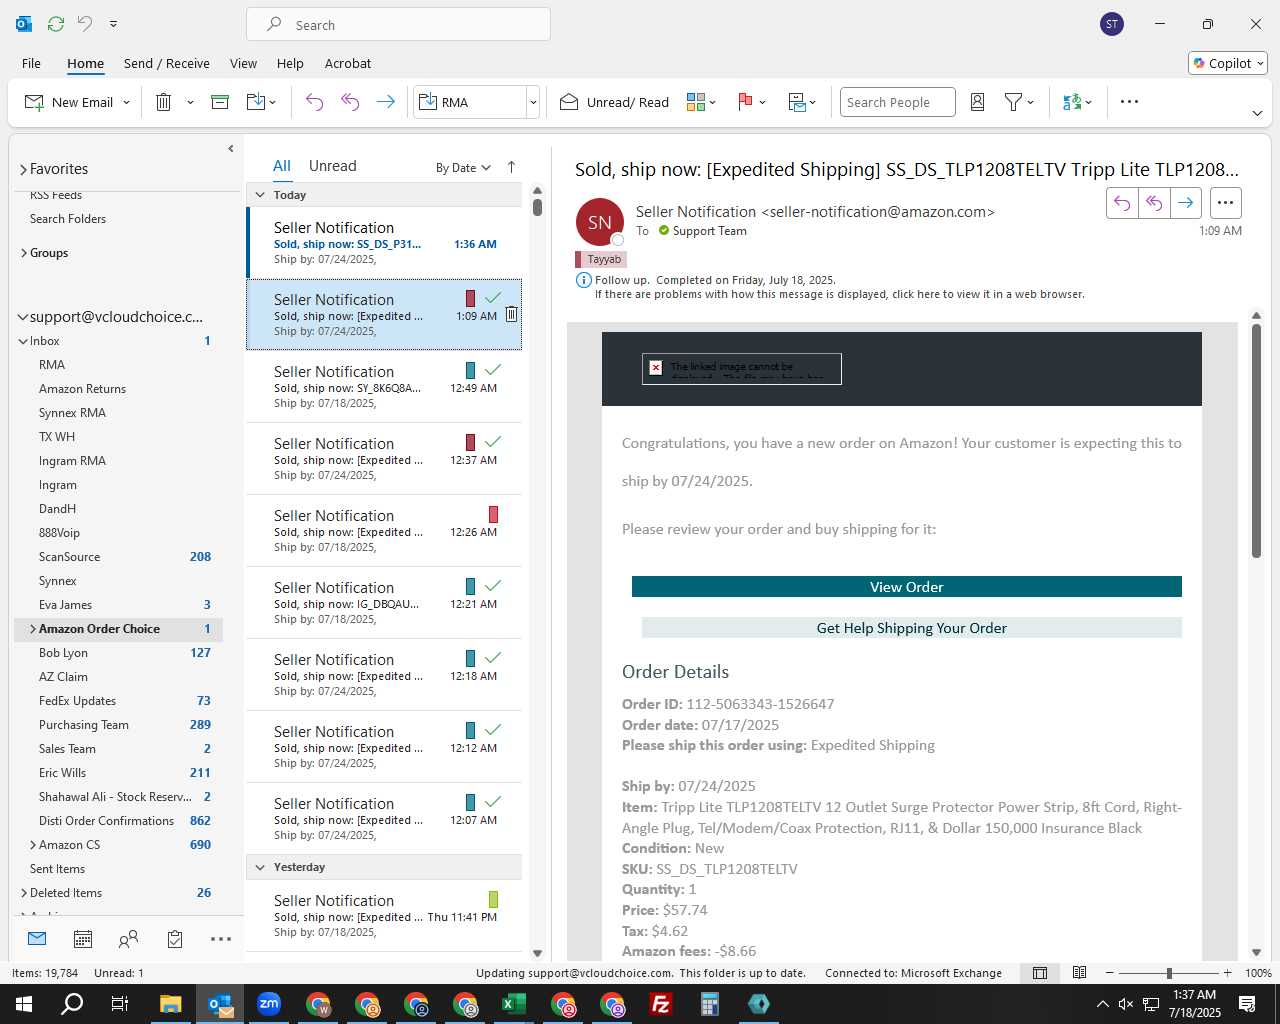Image resolution: width=1280 pixels, height=1024 pixels.
Task: Click the ribbon Reply arrow icon
Action: (314, 102)
